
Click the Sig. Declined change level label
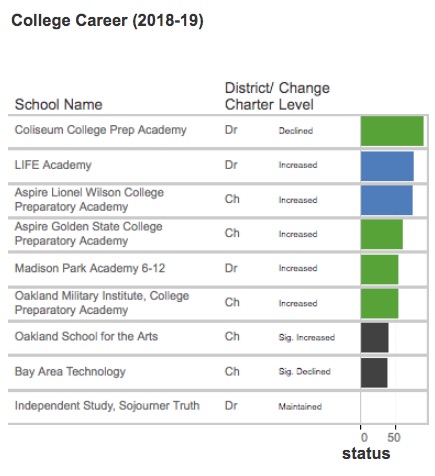304,372
